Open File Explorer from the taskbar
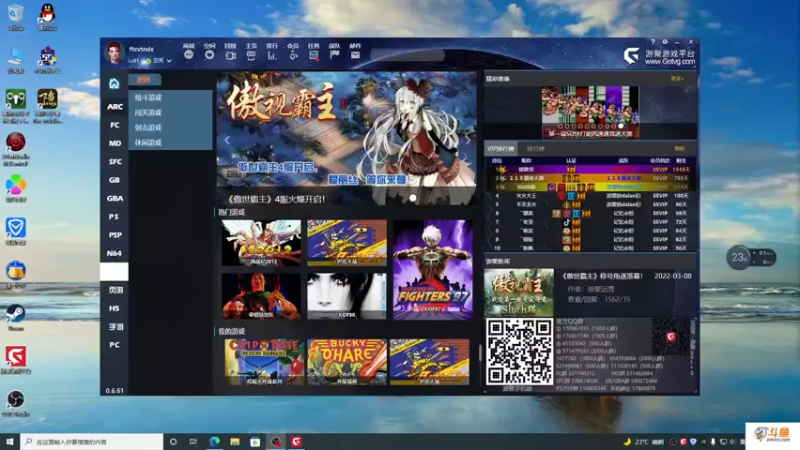The height and width of the screenshot is (450, 800). pos(235,441)
